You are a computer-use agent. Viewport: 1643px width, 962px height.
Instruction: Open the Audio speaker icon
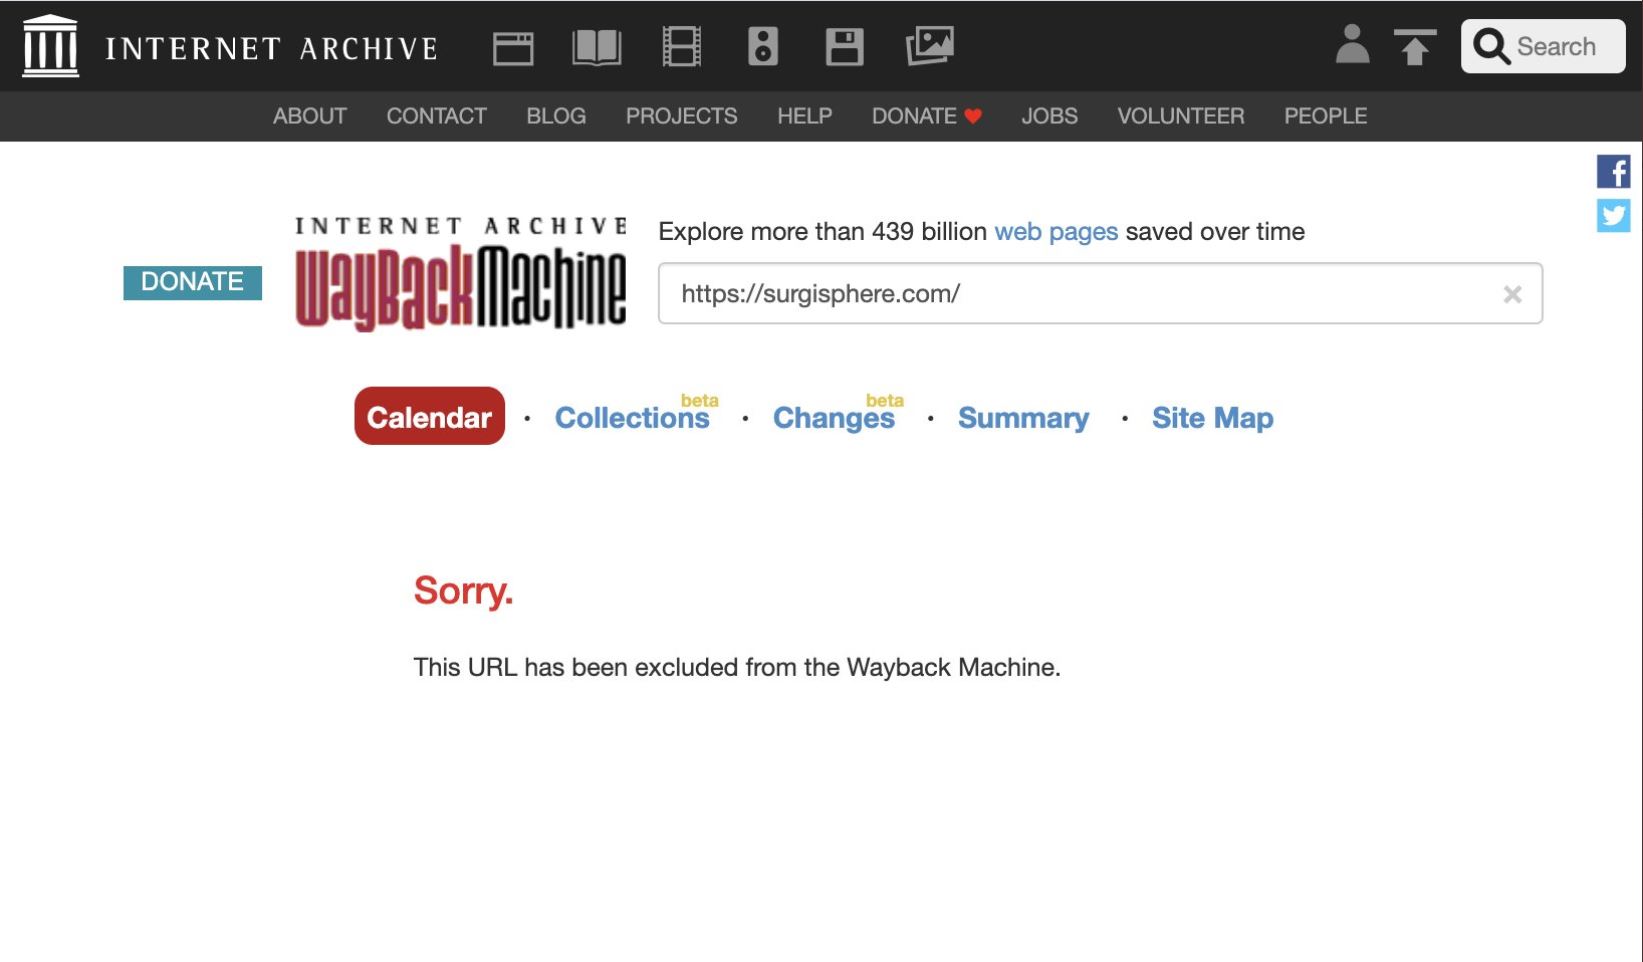pyautogui.click(x=763, y=47)
